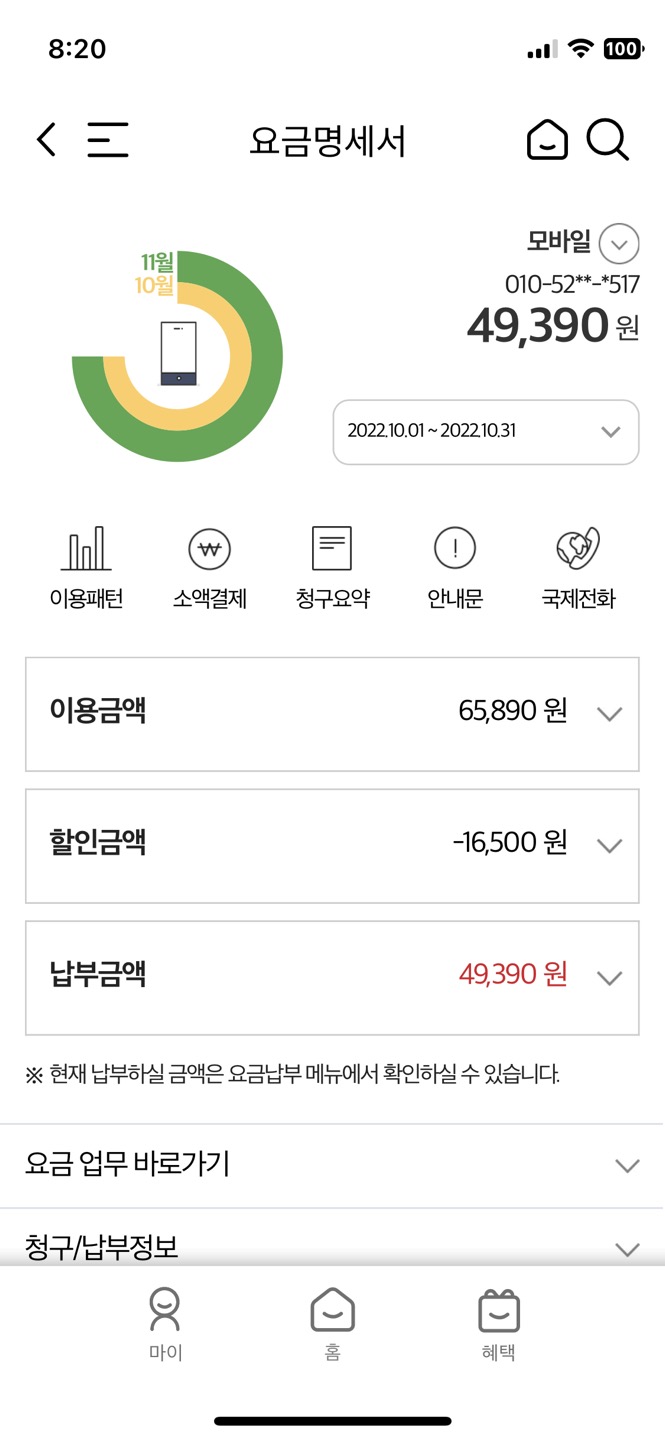
Task: Tap the 소액결제 micropayment icon
Action: tap(210, 567)
